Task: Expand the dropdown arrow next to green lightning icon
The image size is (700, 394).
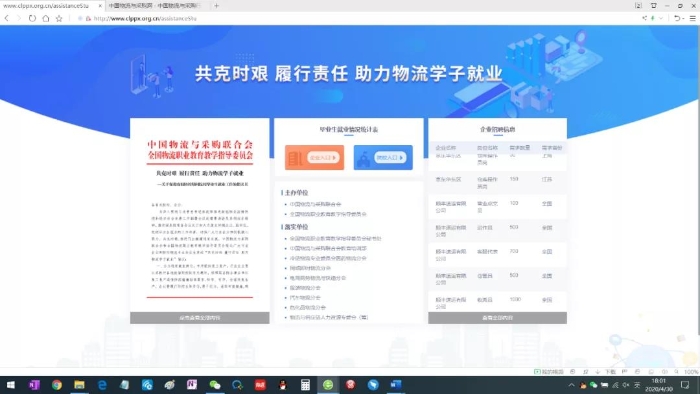Action: (661, 18)
